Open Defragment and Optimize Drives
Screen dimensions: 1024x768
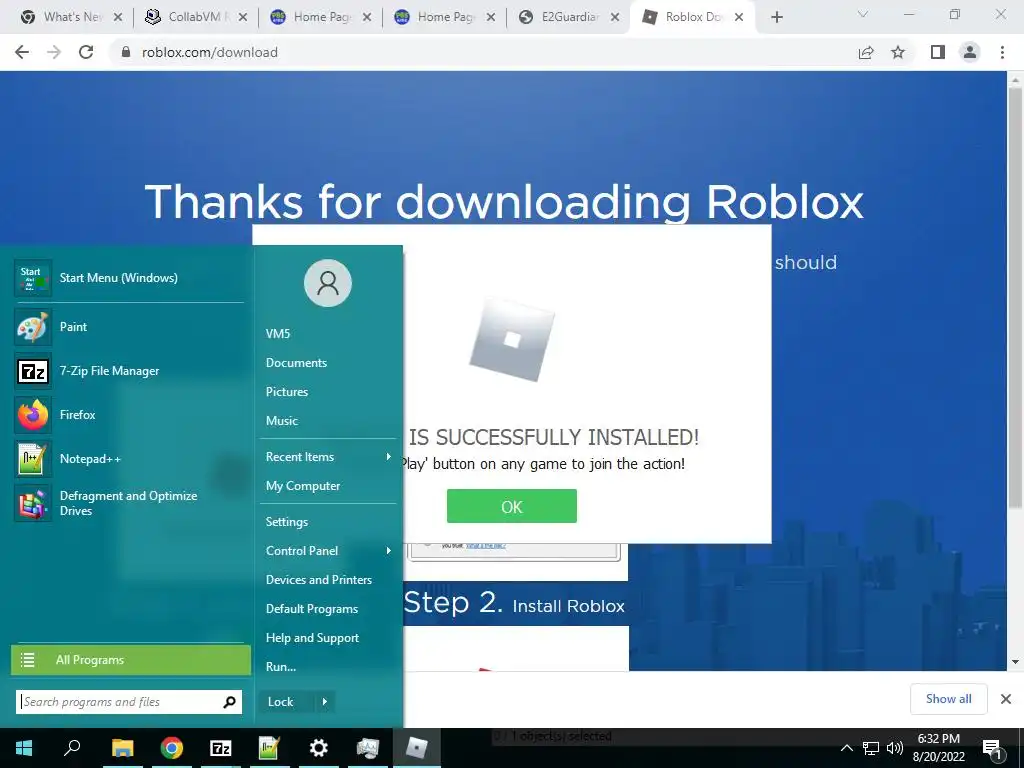[x=129, y=504]
